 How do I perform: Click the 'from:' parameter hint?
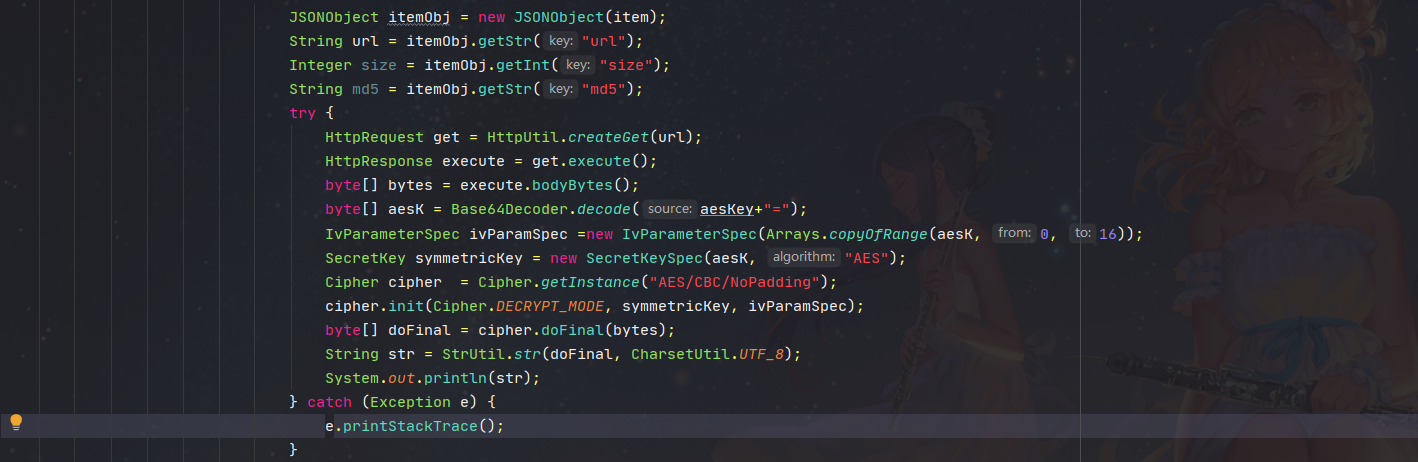tap(1014, 233)
